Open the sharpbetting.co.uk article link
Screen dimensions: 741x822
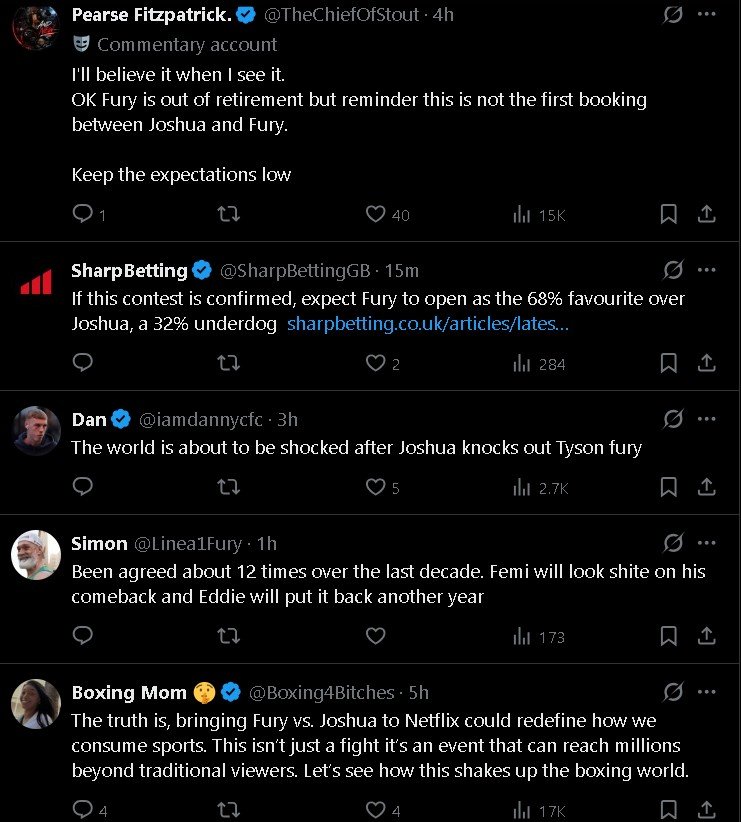tap(428, 324)
